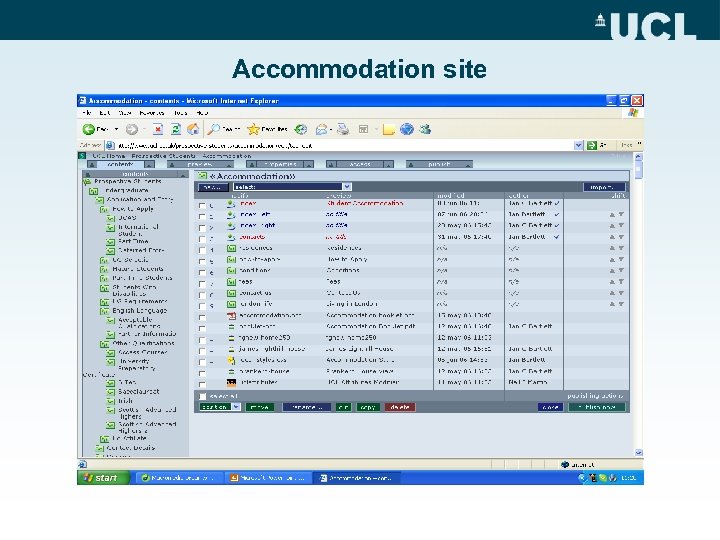720x540 pixels.
Task: Open the address bar dropdown arrow
Action: [x=579, y=146]
